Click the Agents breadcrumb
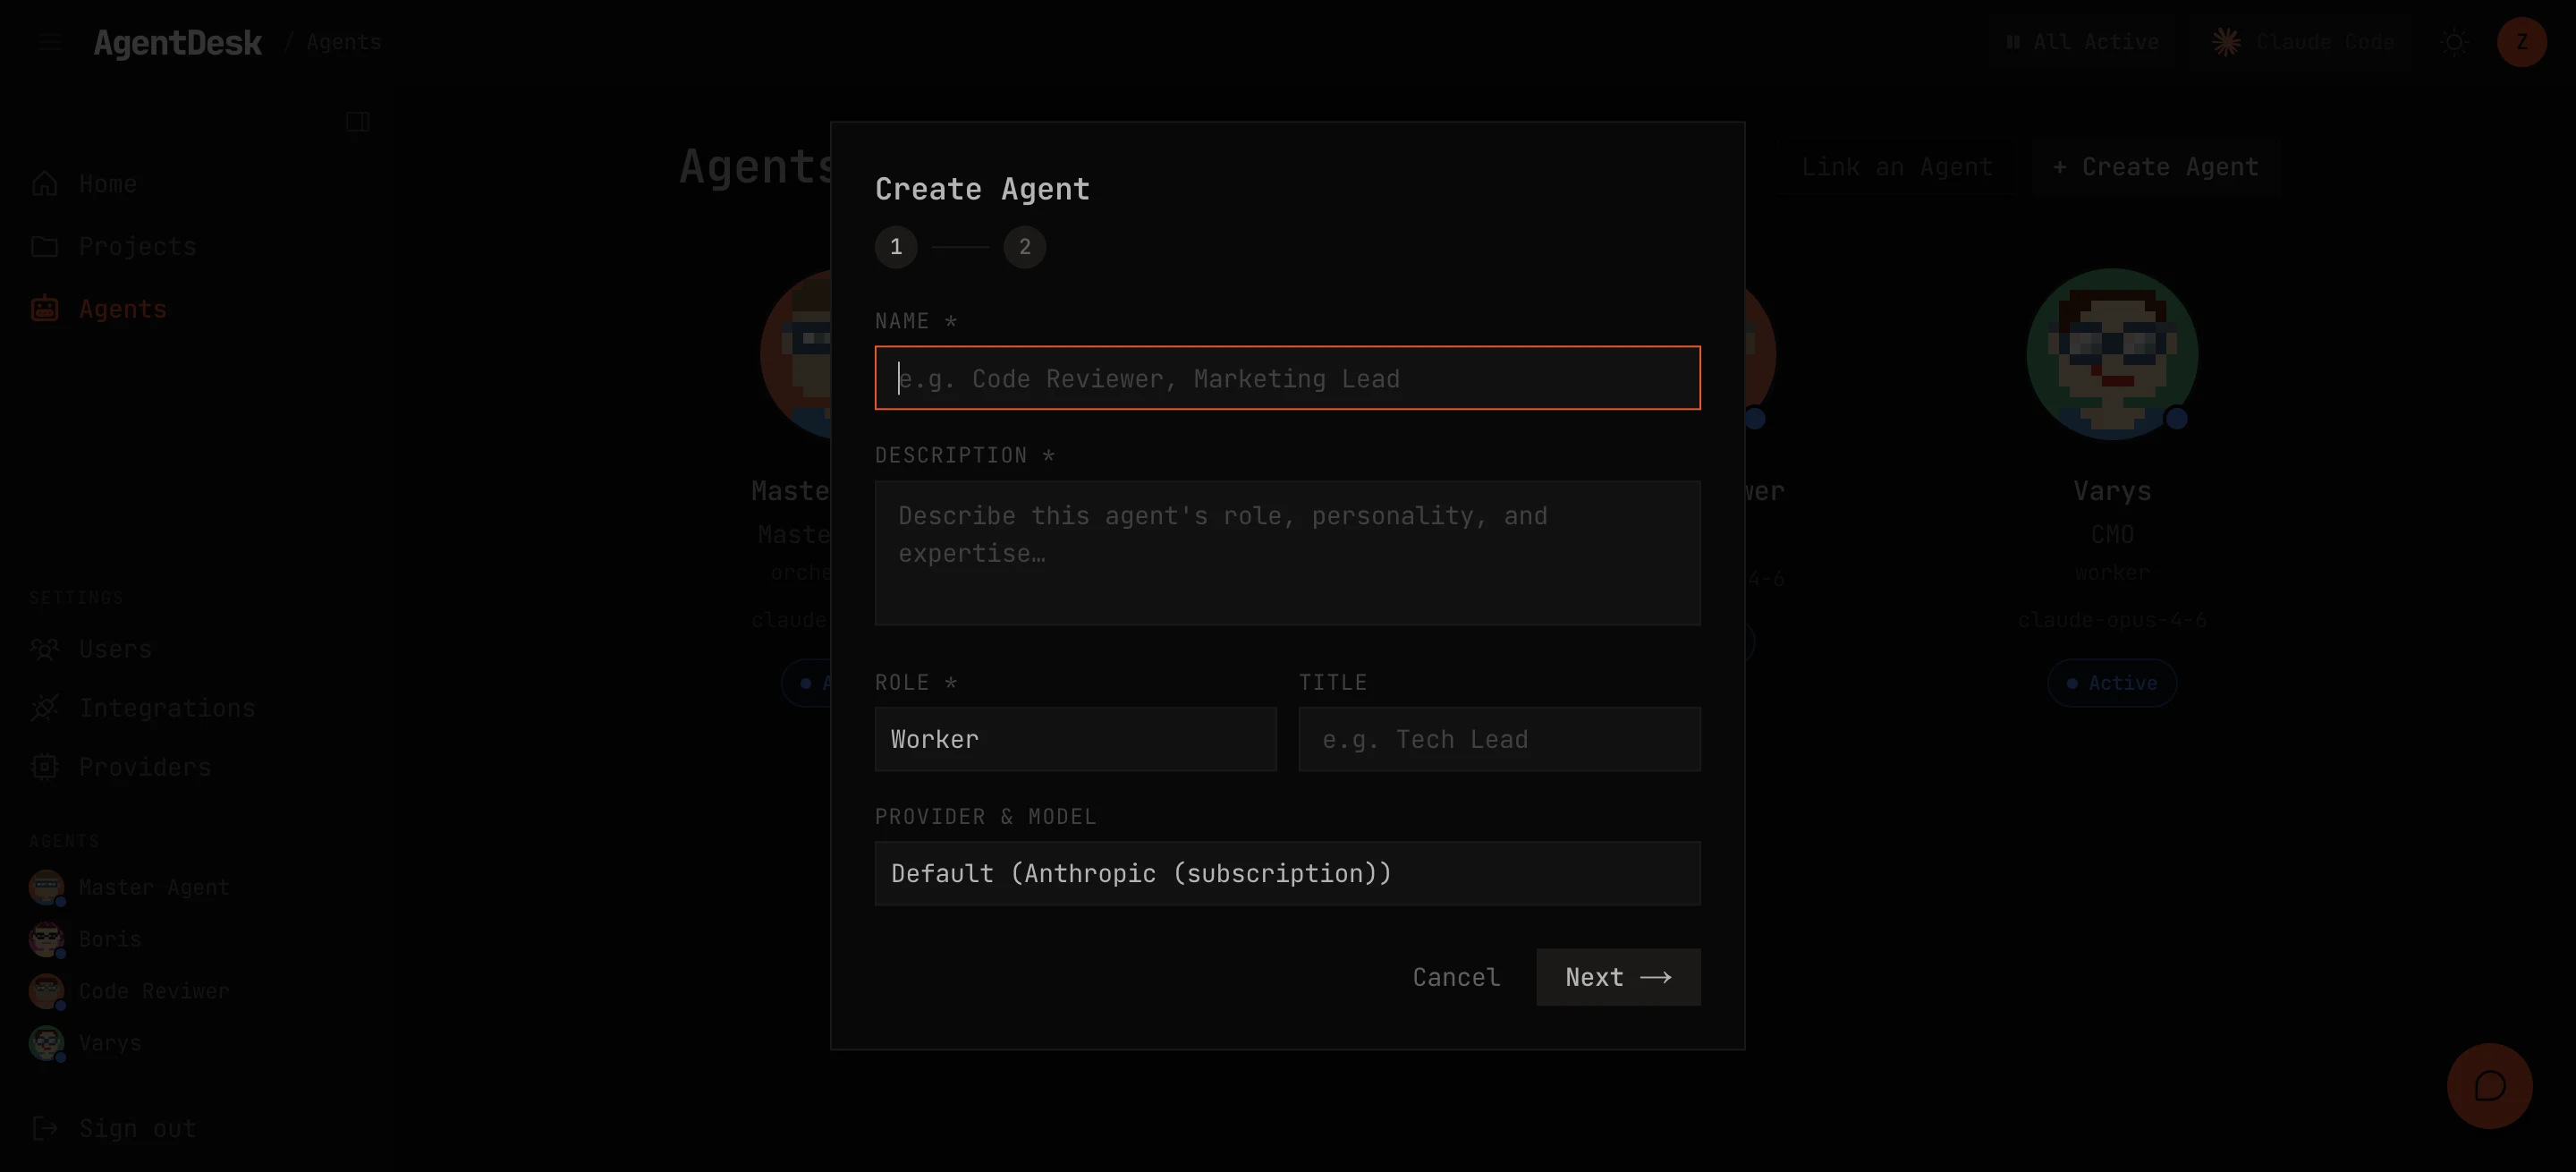2576x1172 pixels. 343,42
